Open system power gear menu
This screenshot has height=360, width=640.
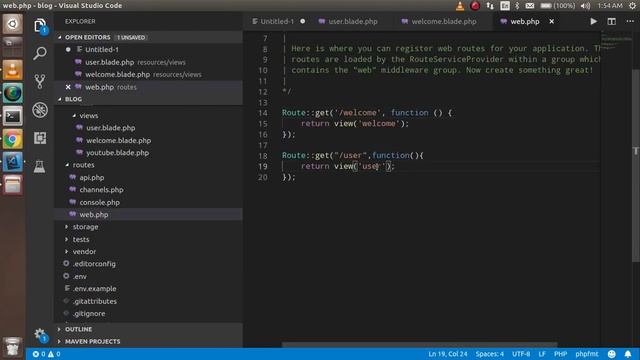coord(632,6)
